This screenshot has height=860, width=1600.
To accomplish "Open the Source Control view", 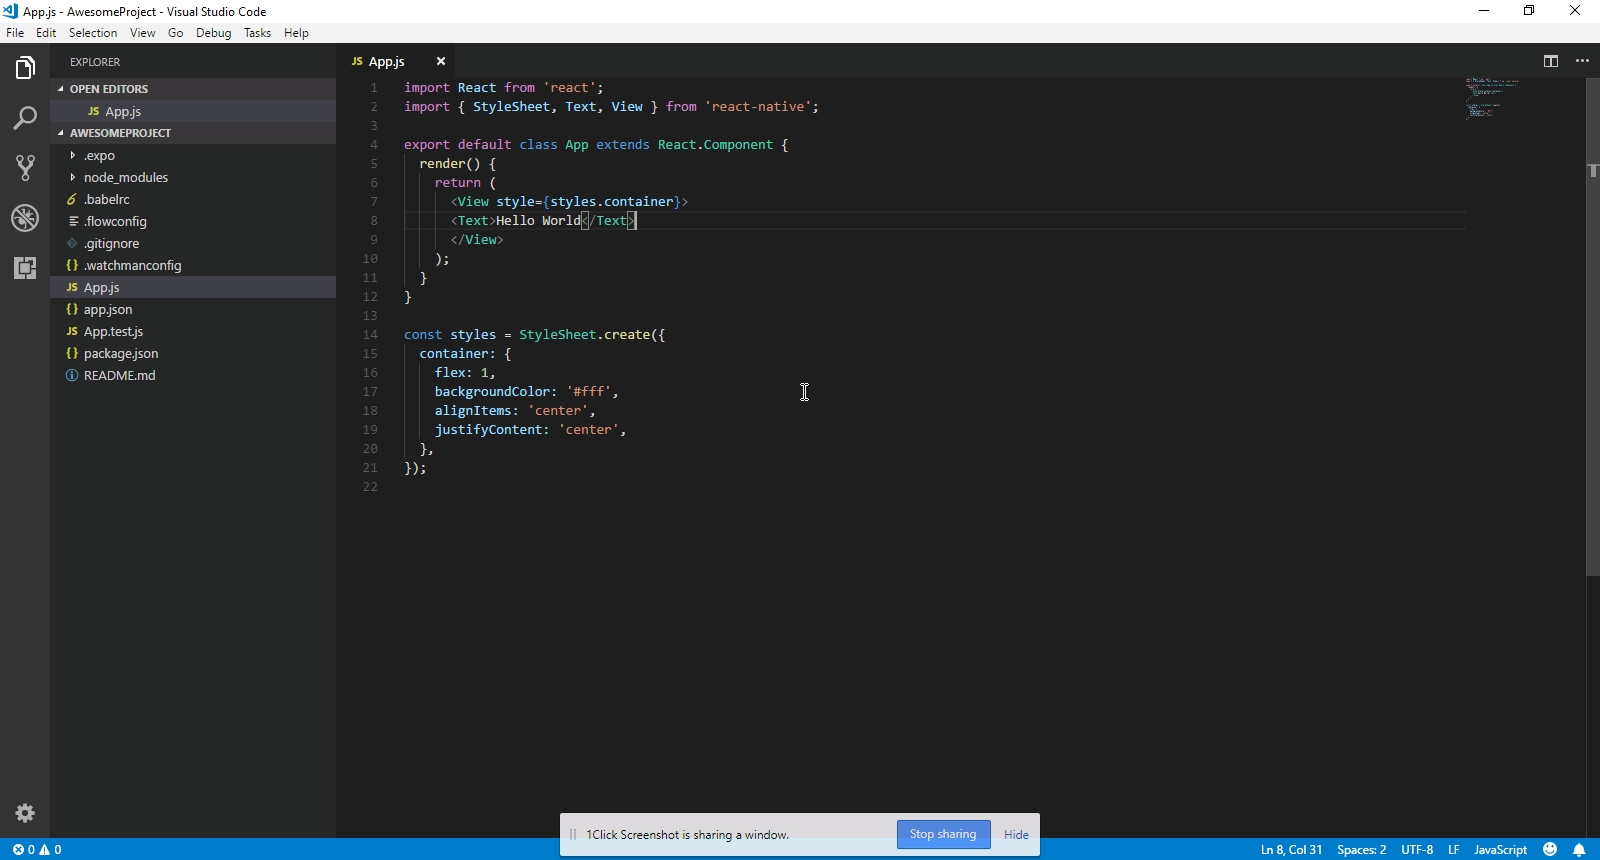I will [25, 168].
